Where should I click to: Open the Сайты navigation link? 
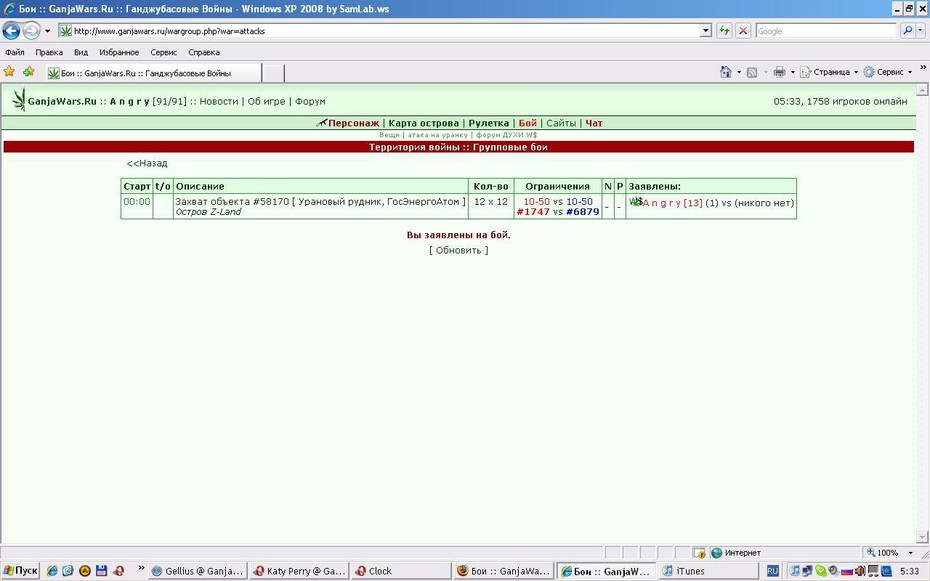coord(561,123)
